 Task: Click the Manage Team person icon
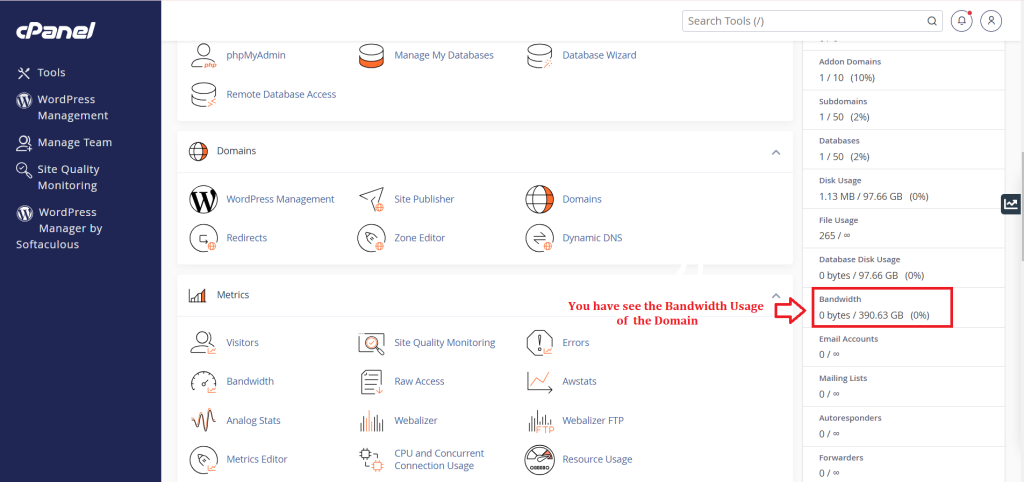[x=24, y=142]
